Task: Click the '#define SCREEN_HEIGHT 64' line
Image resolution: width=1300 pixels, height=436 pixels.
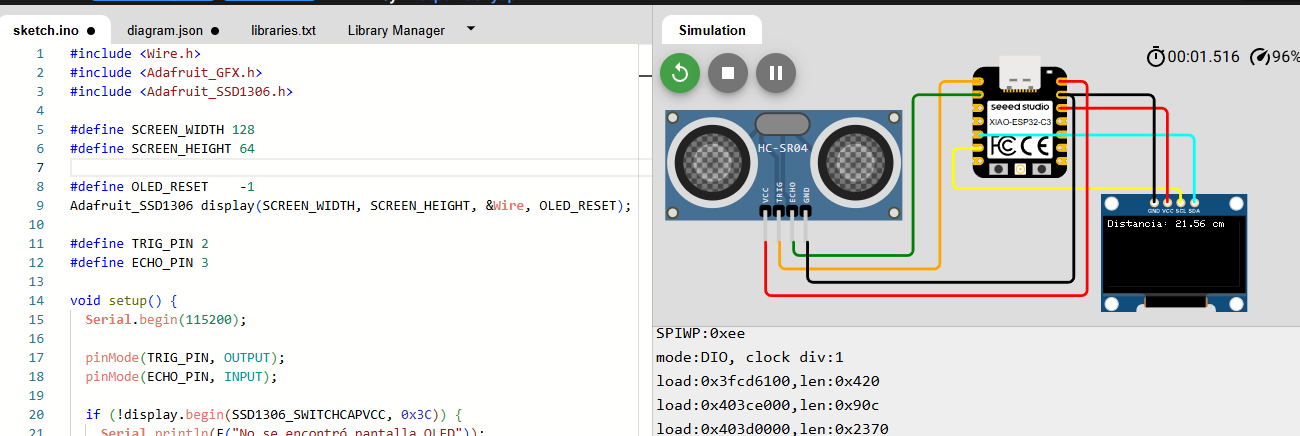Action: click(162, 148)
